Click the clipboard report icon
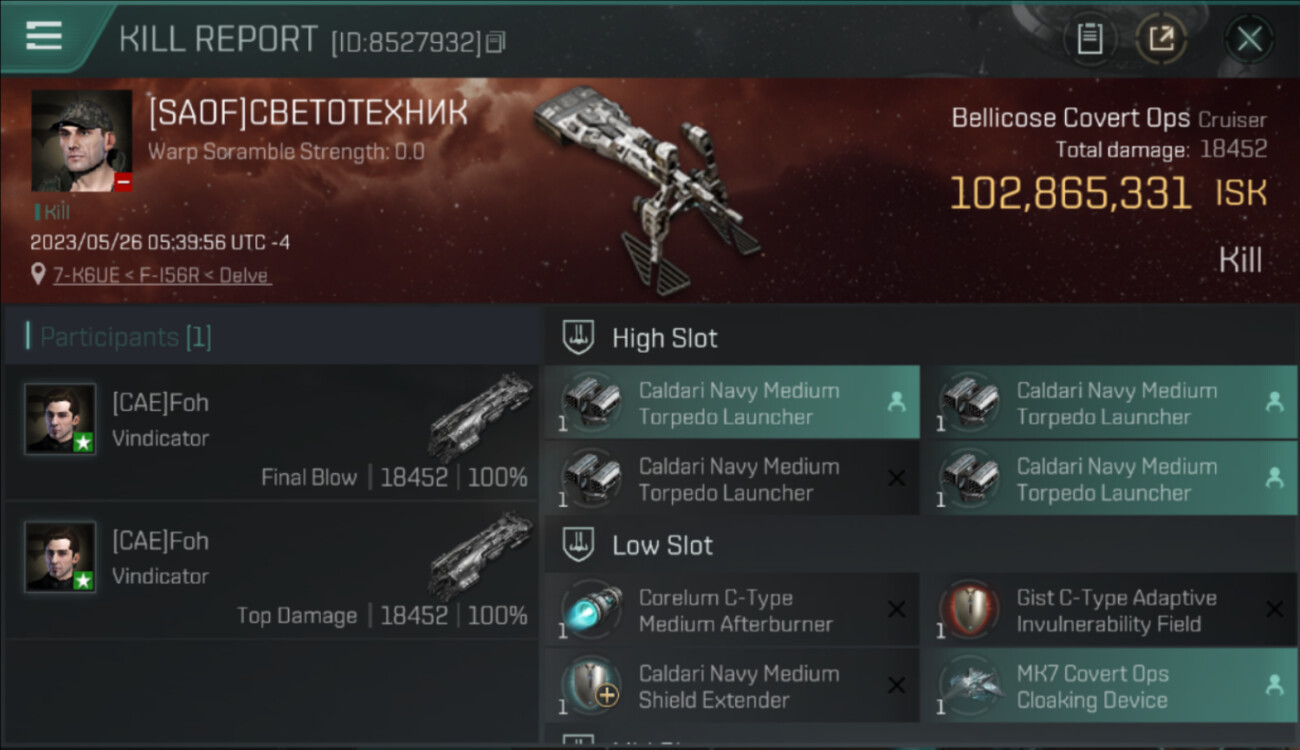1300x750 pixels. click(x=1089, y=39)
